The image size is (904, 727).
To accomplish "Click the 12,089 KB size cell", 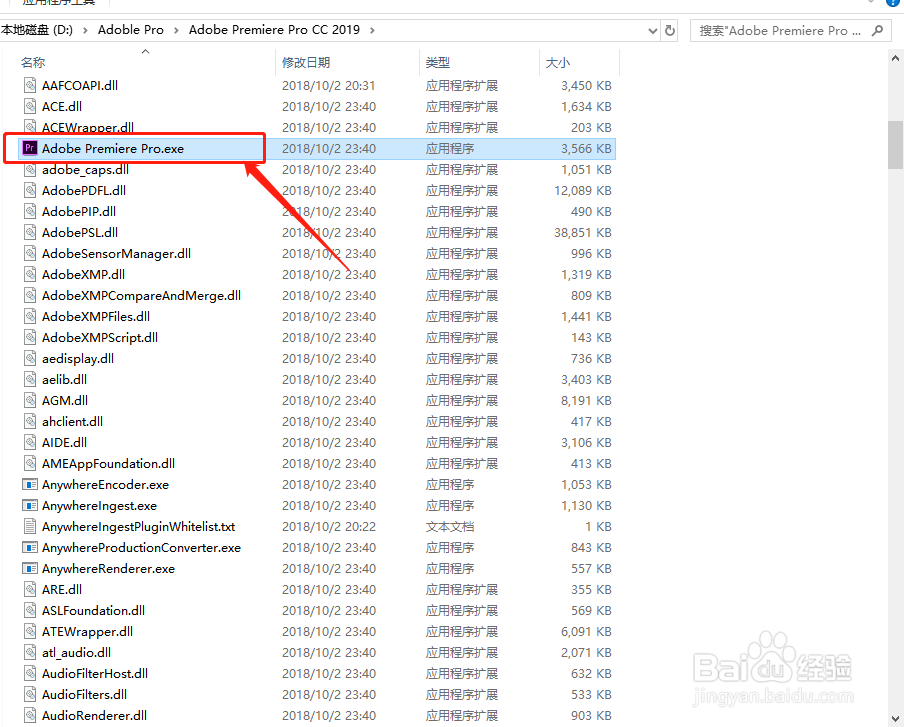I will tap(582, 190).
